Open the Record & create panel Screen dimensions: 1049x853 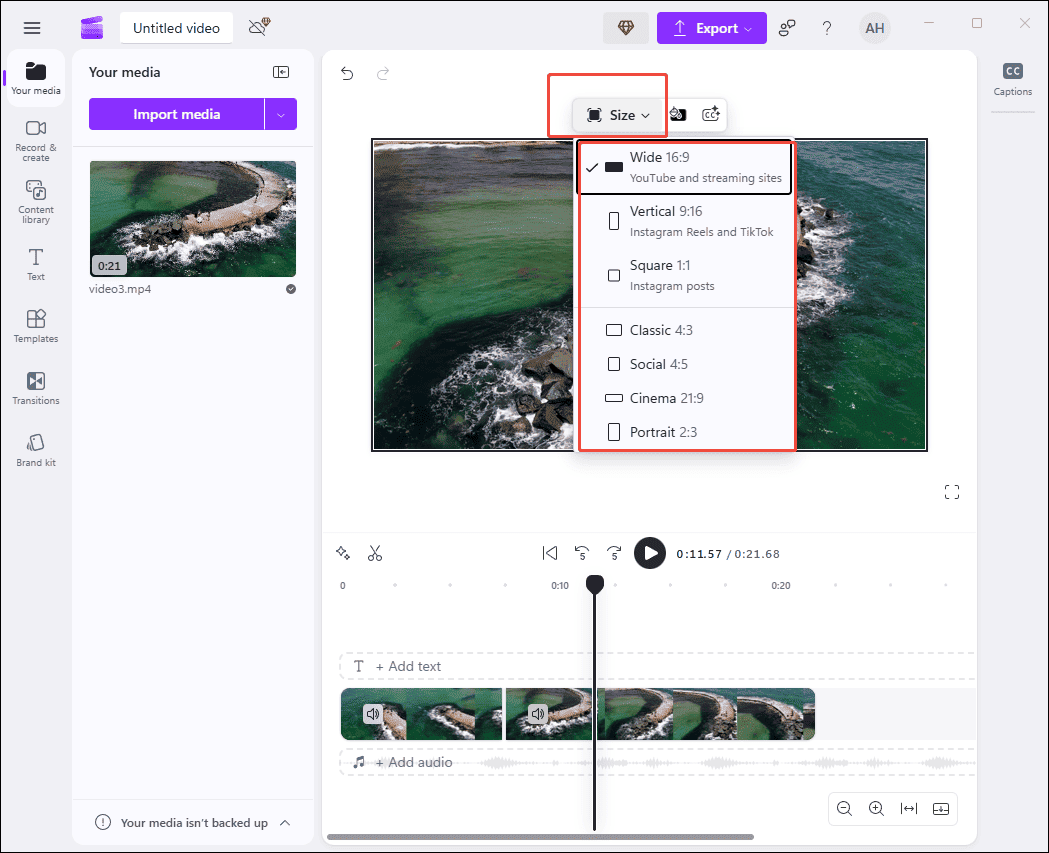(36, 137)
